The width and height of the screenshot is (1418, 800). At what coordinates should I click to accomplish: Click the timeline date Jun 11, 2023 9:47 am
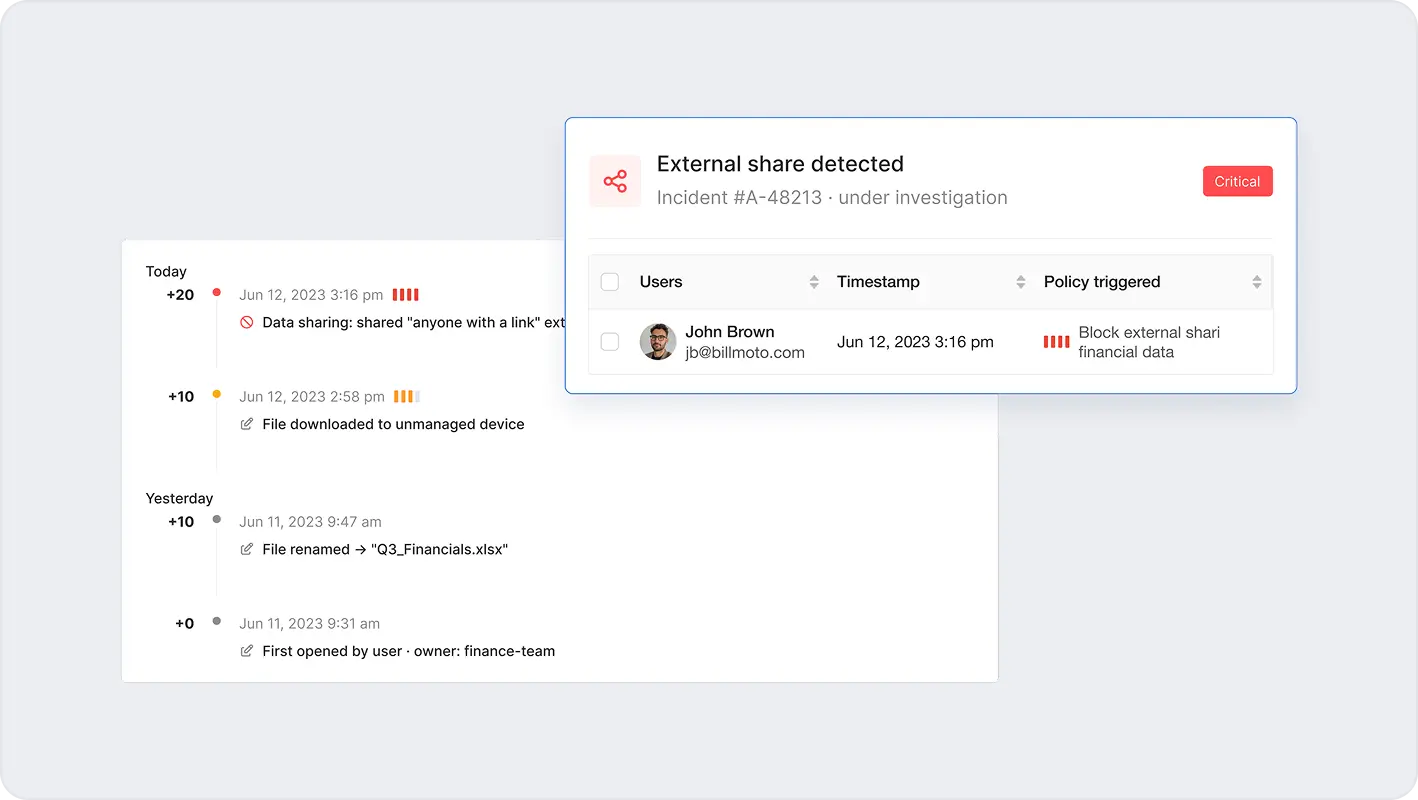(x=310, y=522)
